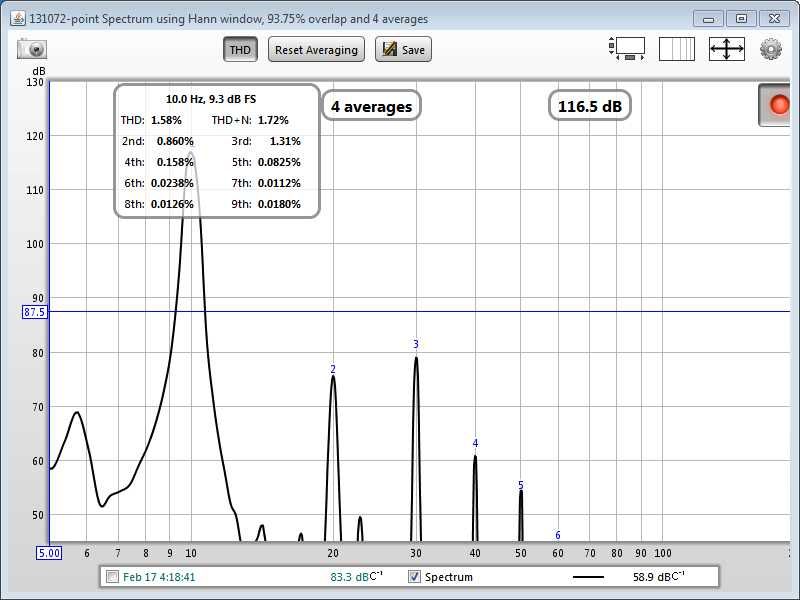The height and width of the screenshot is (600, 800).
Task: Open the graph limits icon
Action: coord(627,49)
